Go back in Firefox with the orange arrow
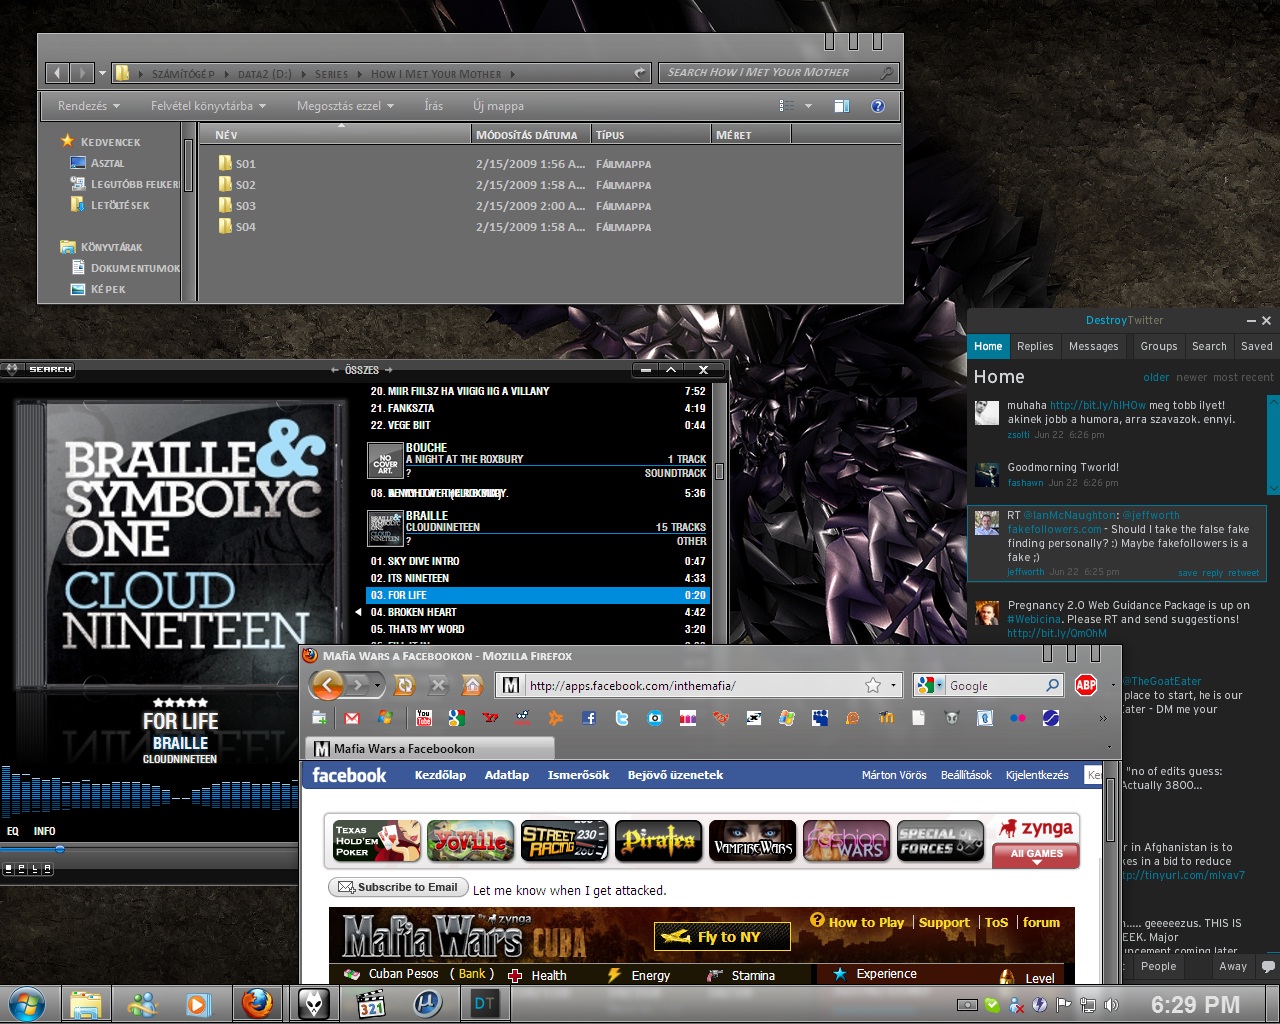This screenshot has width=1280, height=1024. click(327, 685)
